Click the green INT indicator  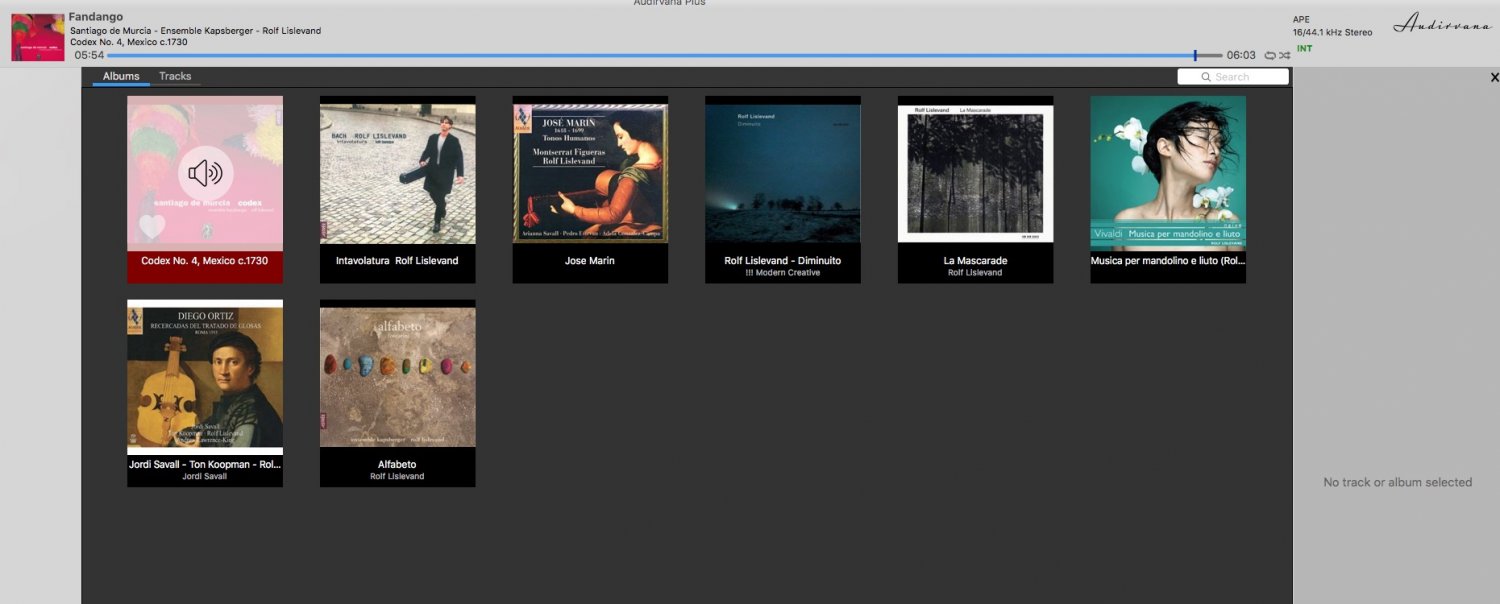[1304, 48]
